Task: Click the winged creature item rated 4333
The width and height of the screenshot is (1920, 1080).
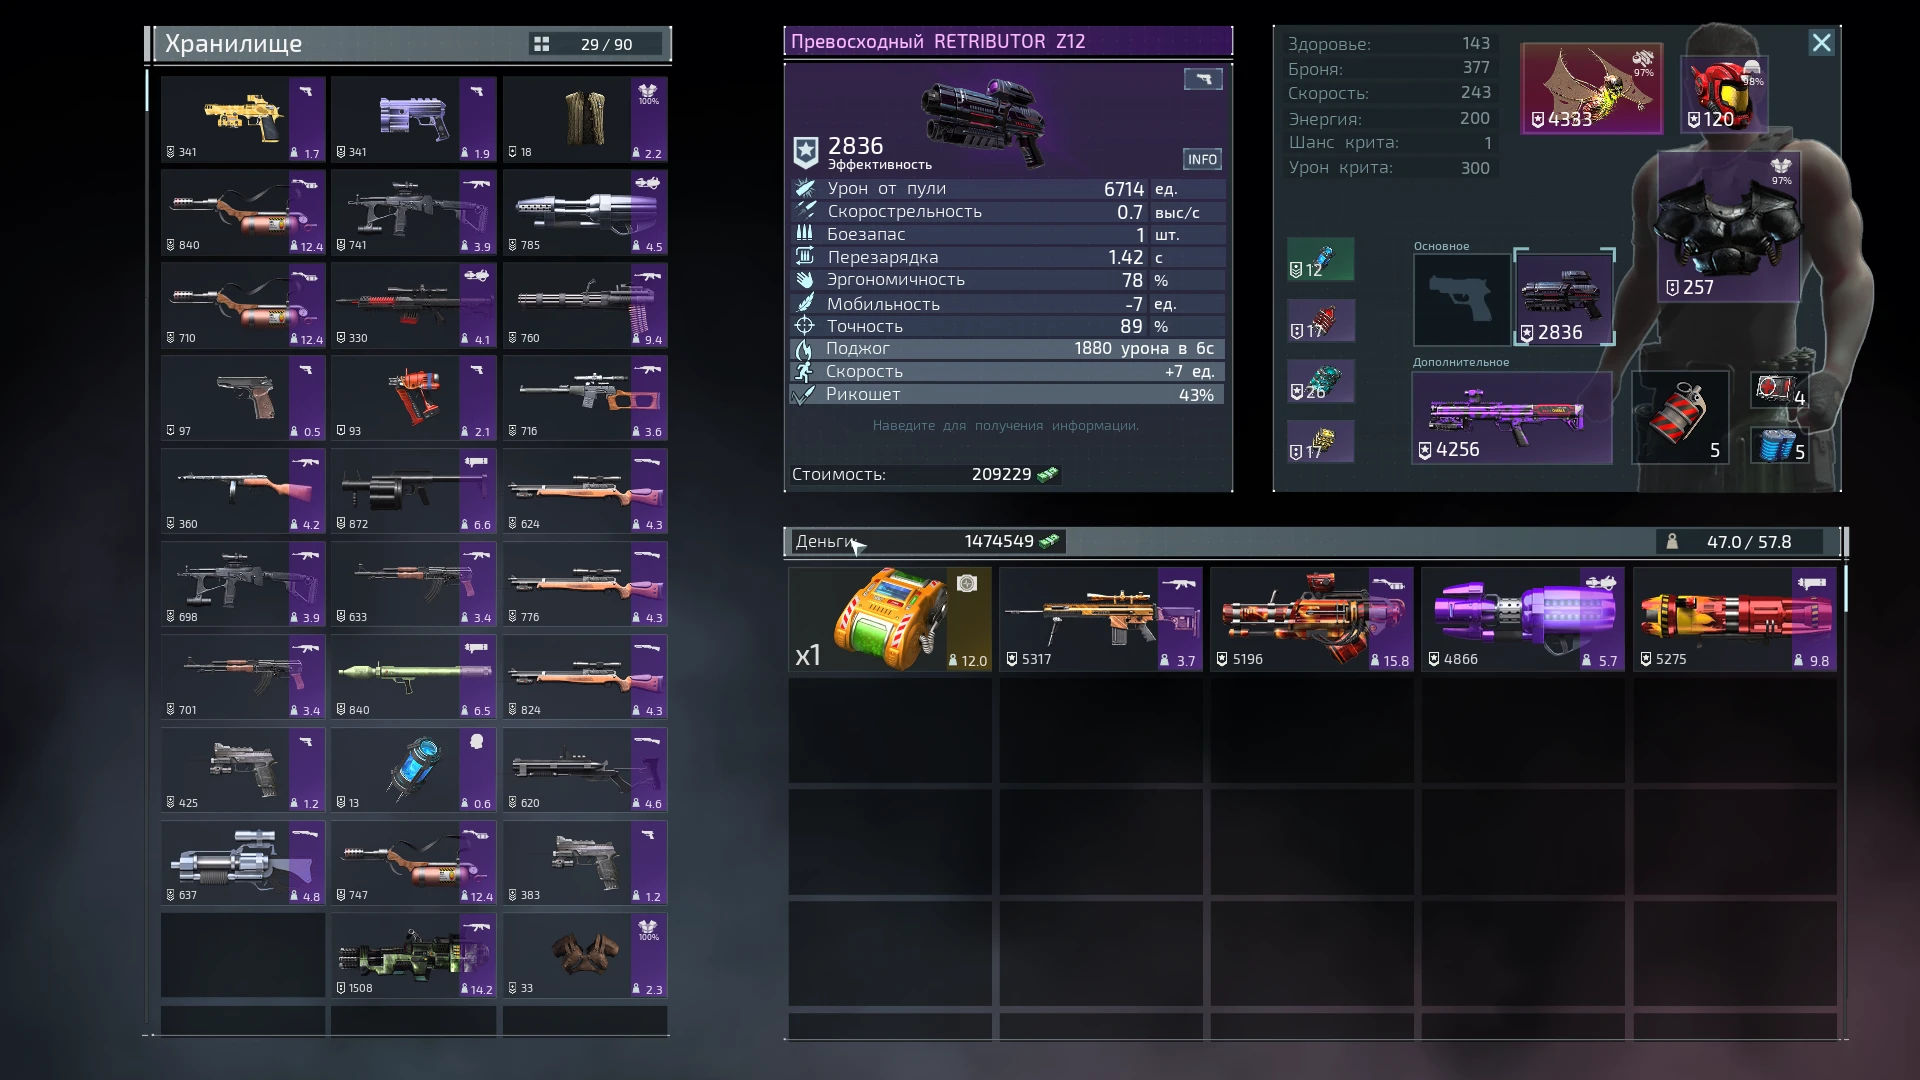Action: (x=1591, y=88)
